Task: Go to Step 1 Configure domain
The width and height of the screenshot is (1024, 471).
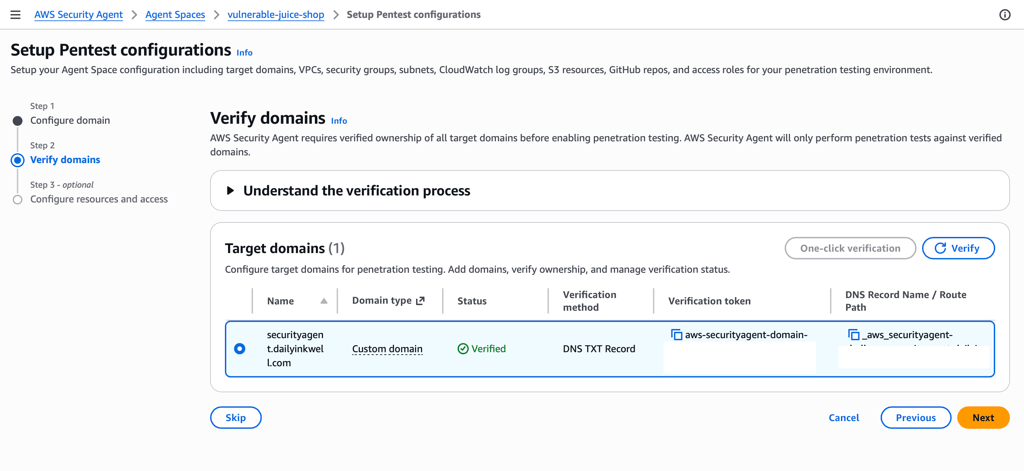Action: [70, 120]
